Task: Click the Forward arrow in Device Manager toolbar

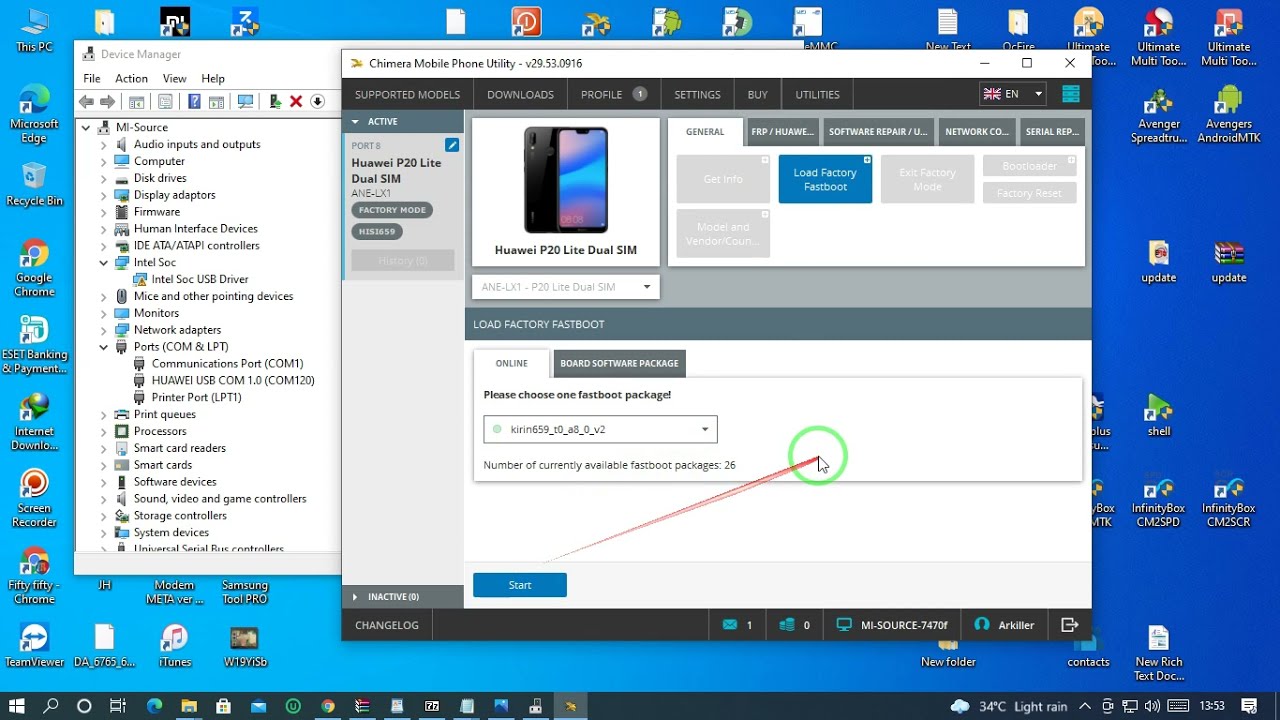Action: pos(108,101)
